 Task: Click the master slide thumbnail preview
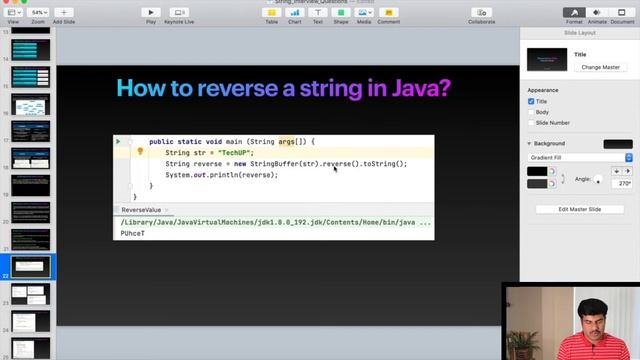547,60
